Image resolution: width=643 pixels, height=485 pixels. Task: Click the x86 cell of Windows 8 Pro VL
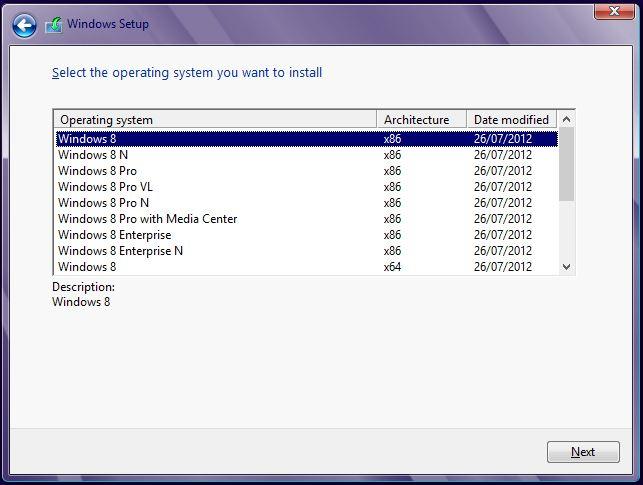point(392,187)
